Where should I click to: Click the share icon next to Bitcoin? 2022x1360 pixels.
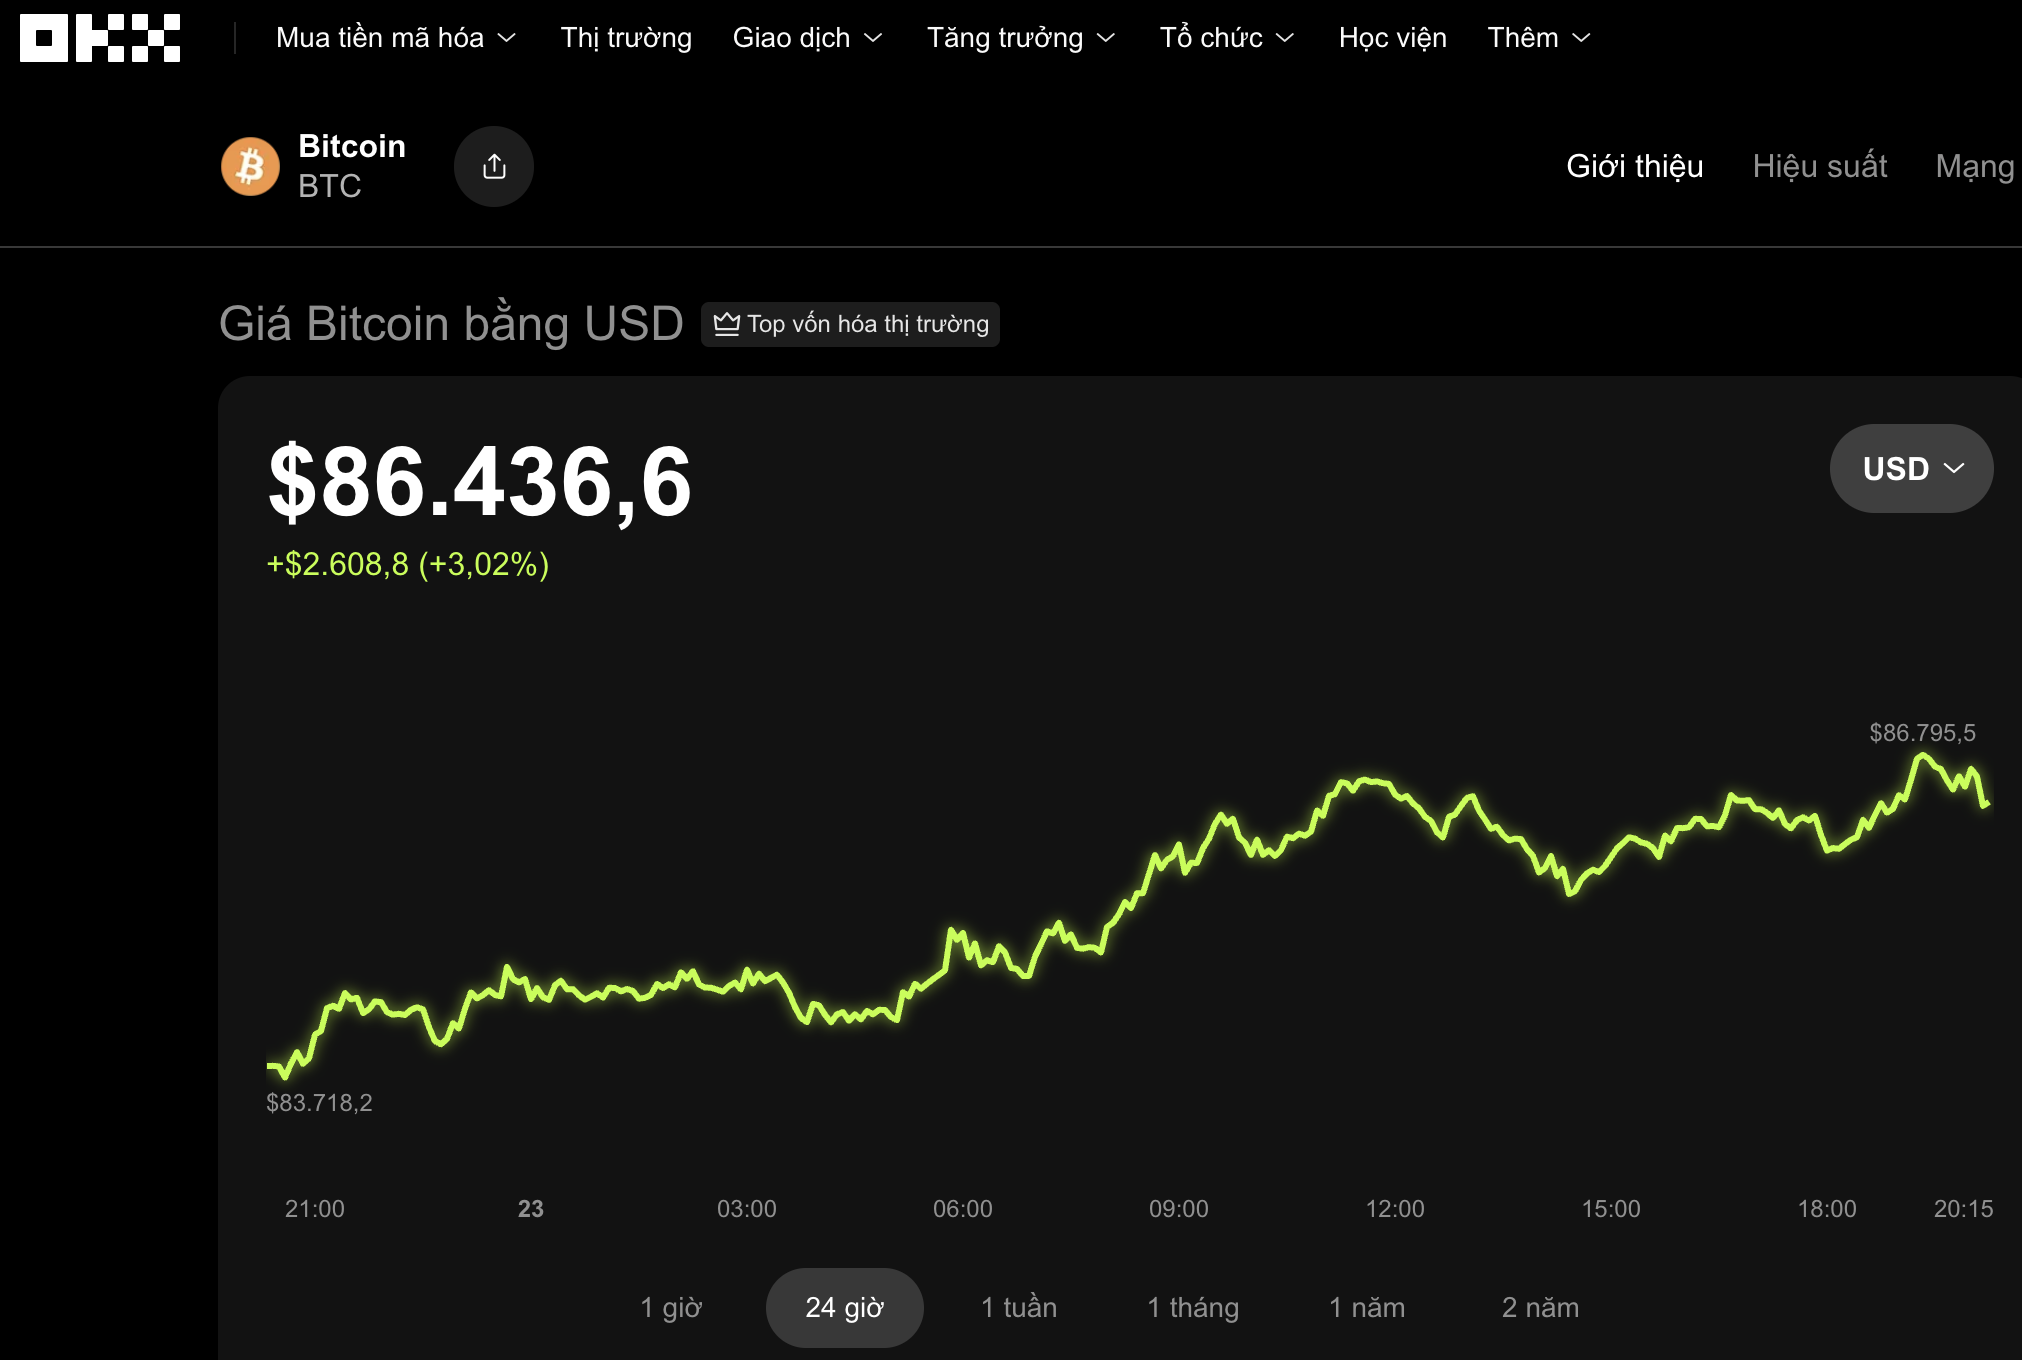494,166
